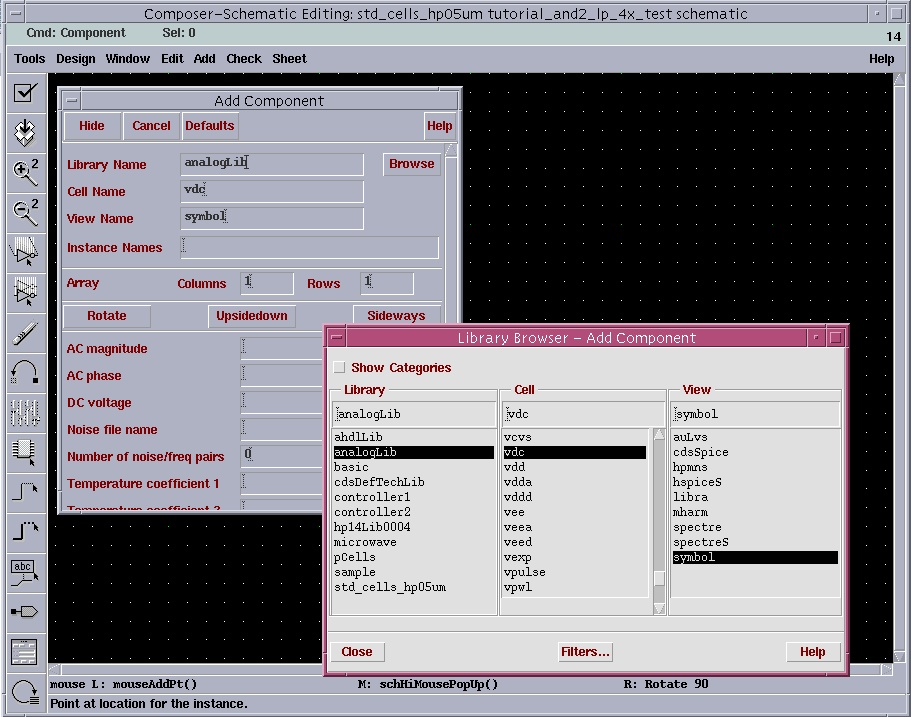Close the Library Browser with Close button

tap(357, 652)
